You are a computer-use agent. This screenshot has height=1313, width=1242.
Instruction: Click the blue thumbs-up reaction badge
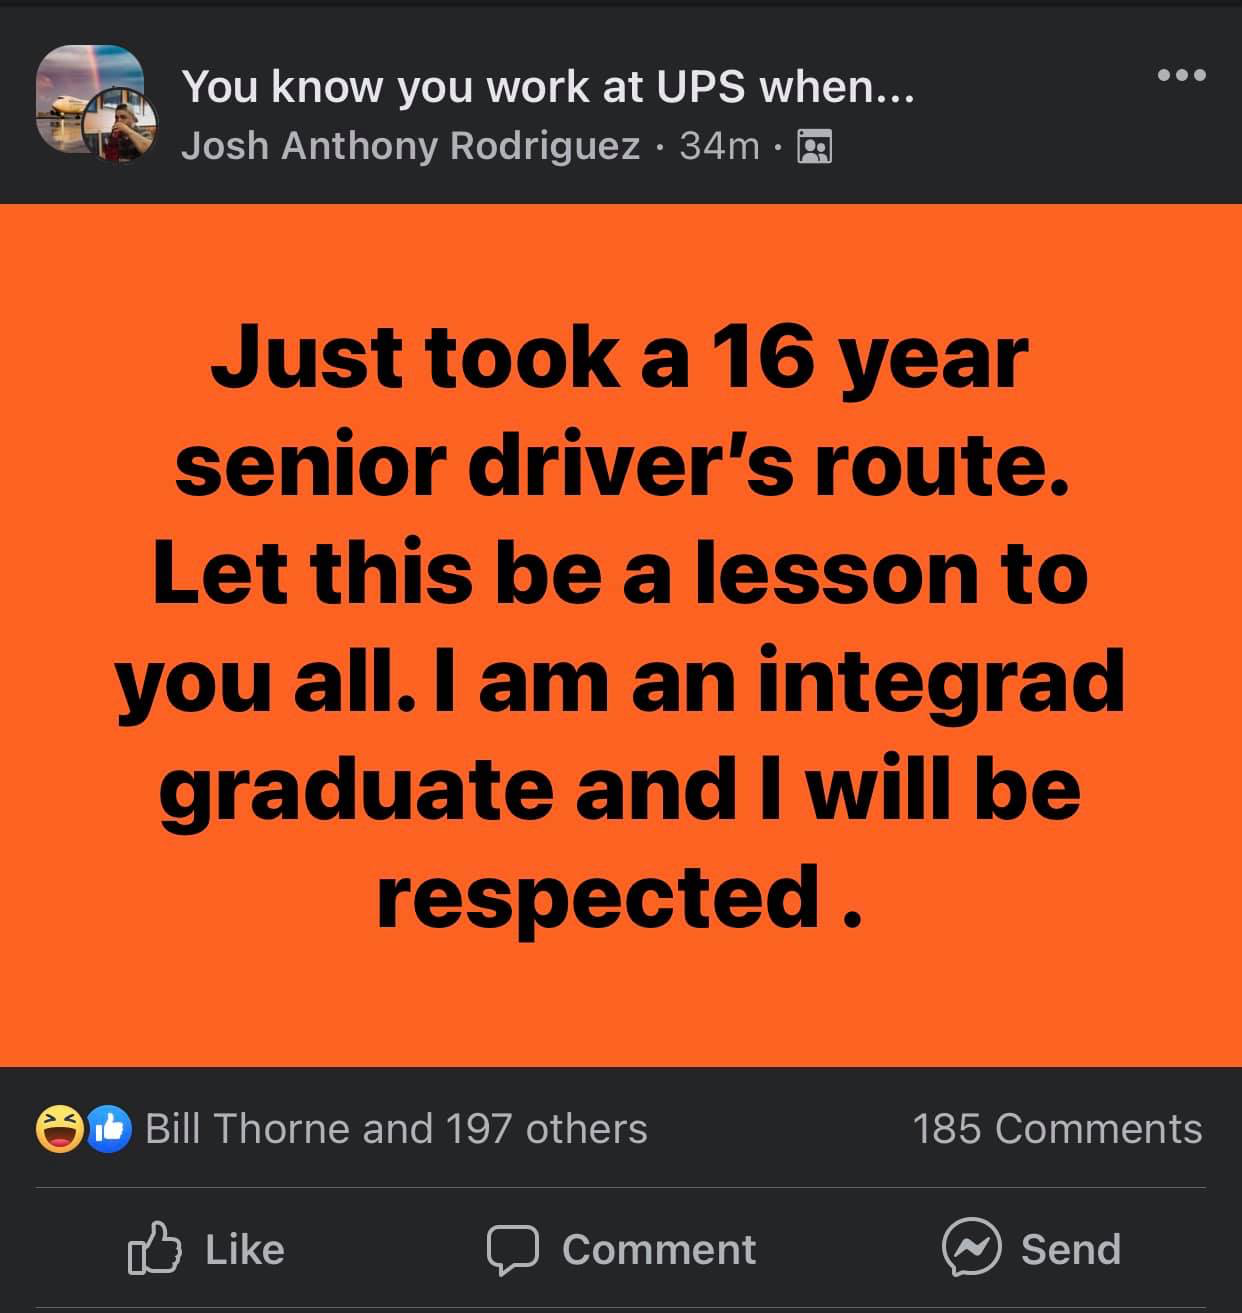click(110, 1129)
